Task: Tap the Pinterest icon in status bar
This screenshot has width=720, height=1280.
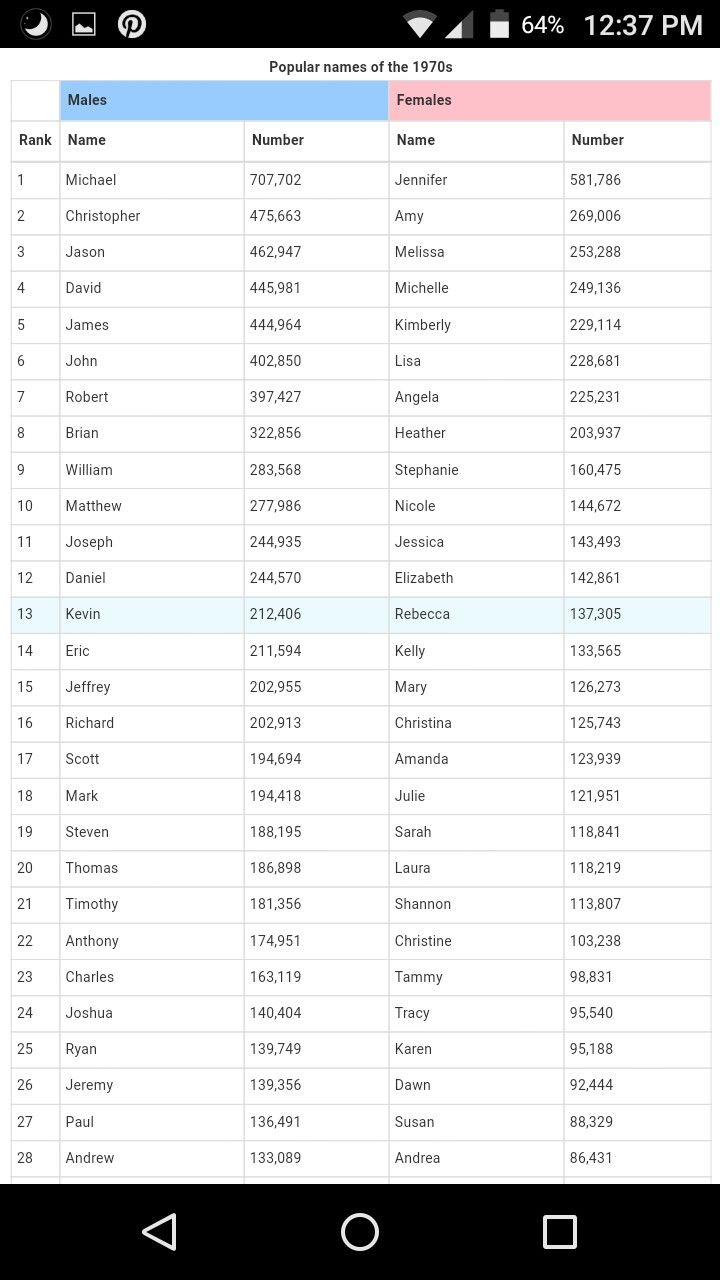Action: tap(132, 24)
